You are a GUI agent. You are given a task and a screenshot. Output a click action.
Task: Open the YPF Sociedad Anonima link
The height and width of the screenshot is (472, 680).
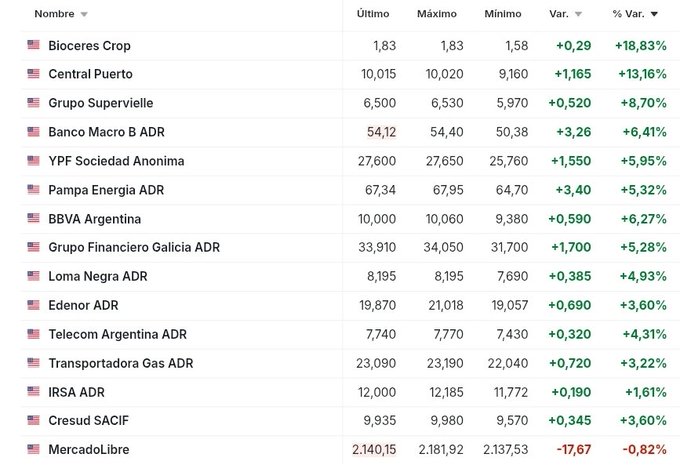point(116,161)
